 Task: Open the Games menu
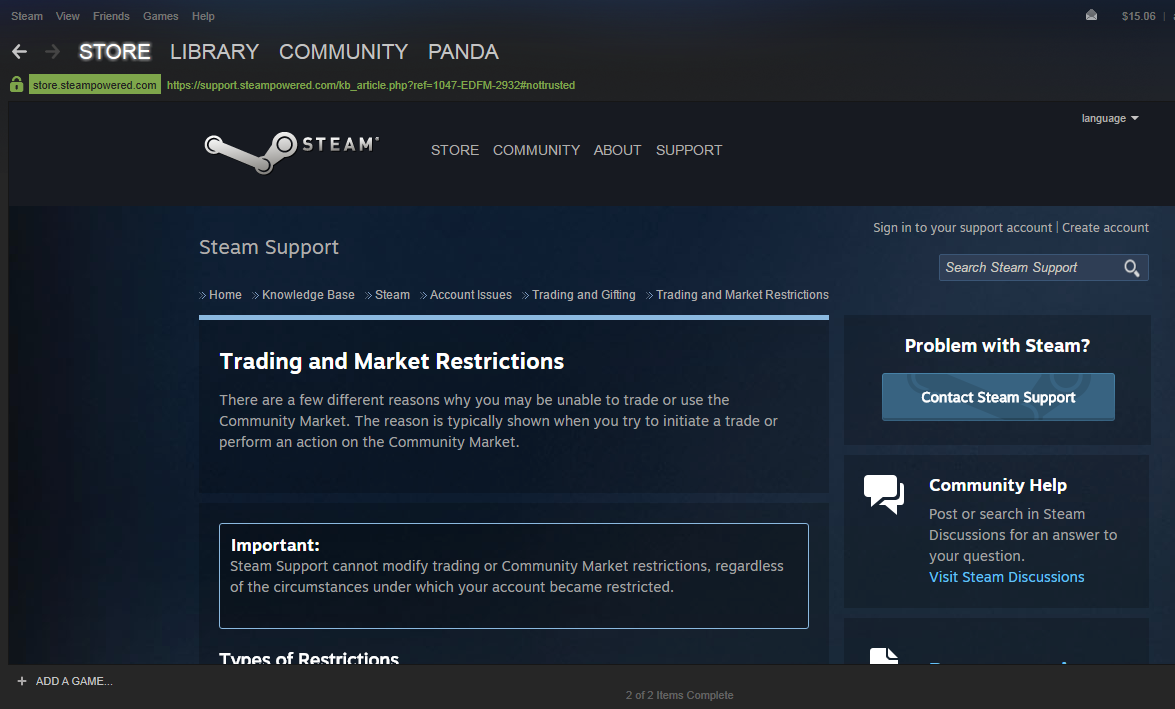pos(160,16)
